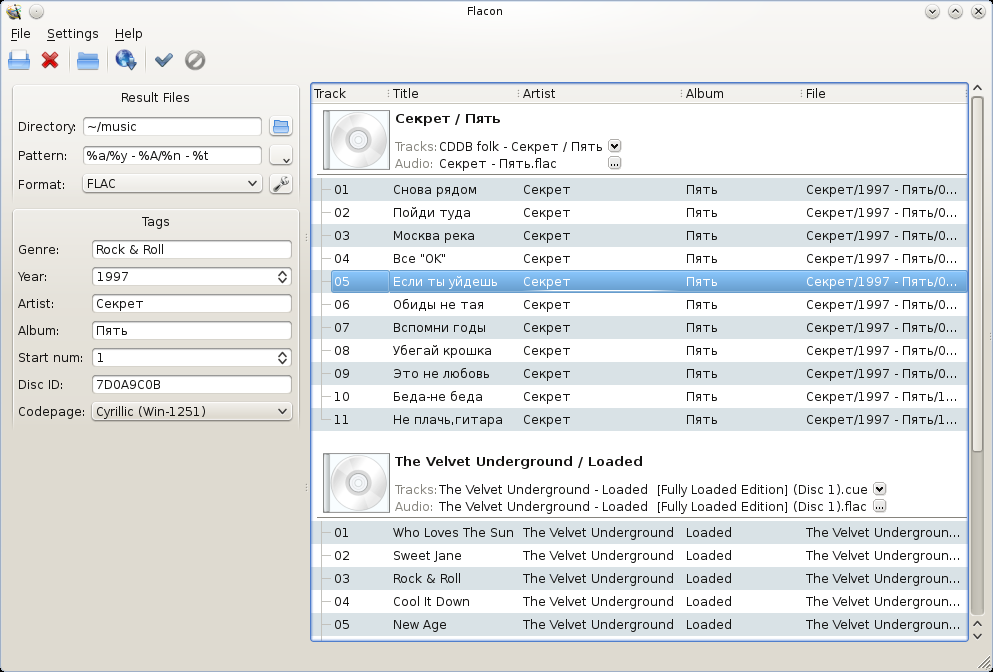Open the Help menu
Screen dimensions: 993x672
[x=129, y=34]
